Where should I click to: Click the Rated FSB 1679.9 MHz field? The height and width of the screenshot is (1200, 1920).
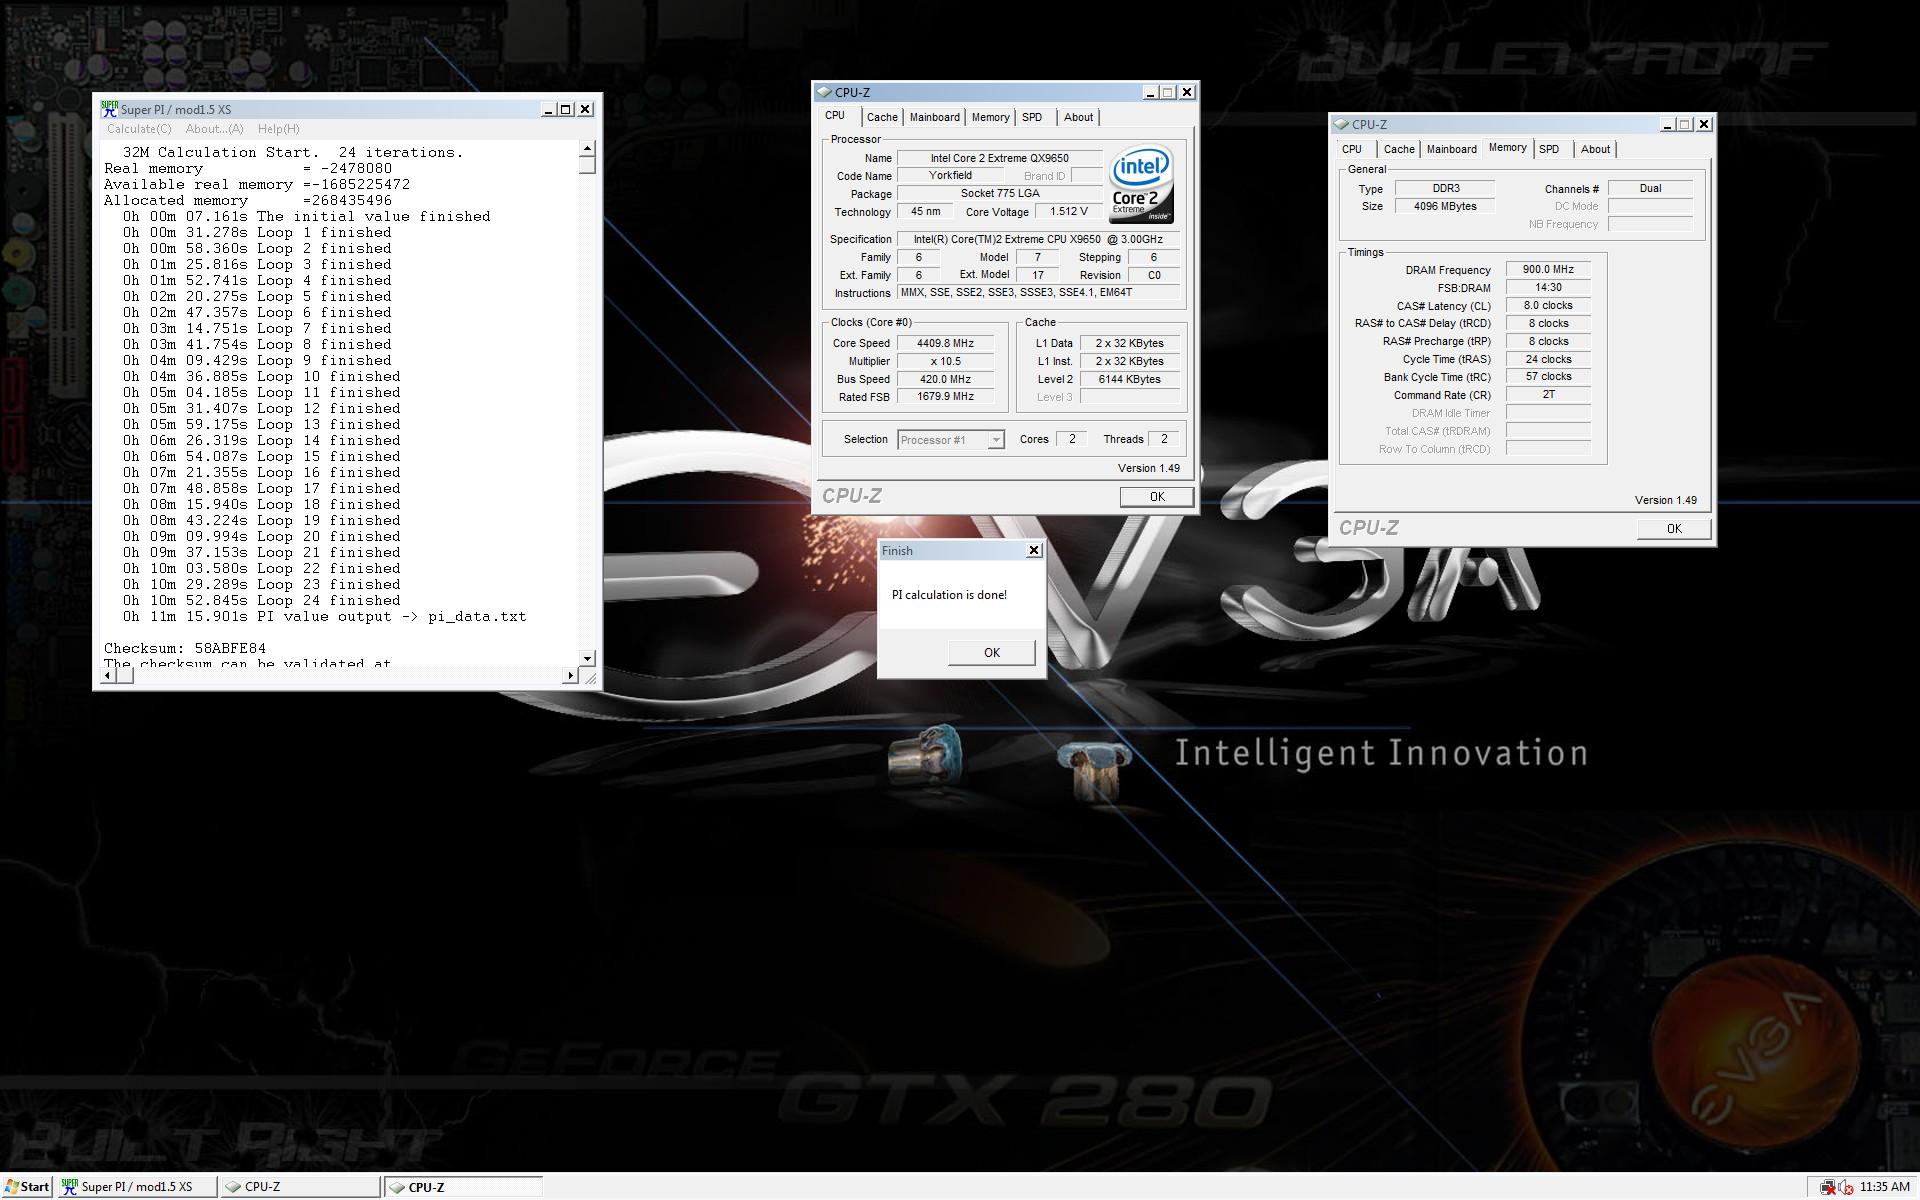[945, 397]
